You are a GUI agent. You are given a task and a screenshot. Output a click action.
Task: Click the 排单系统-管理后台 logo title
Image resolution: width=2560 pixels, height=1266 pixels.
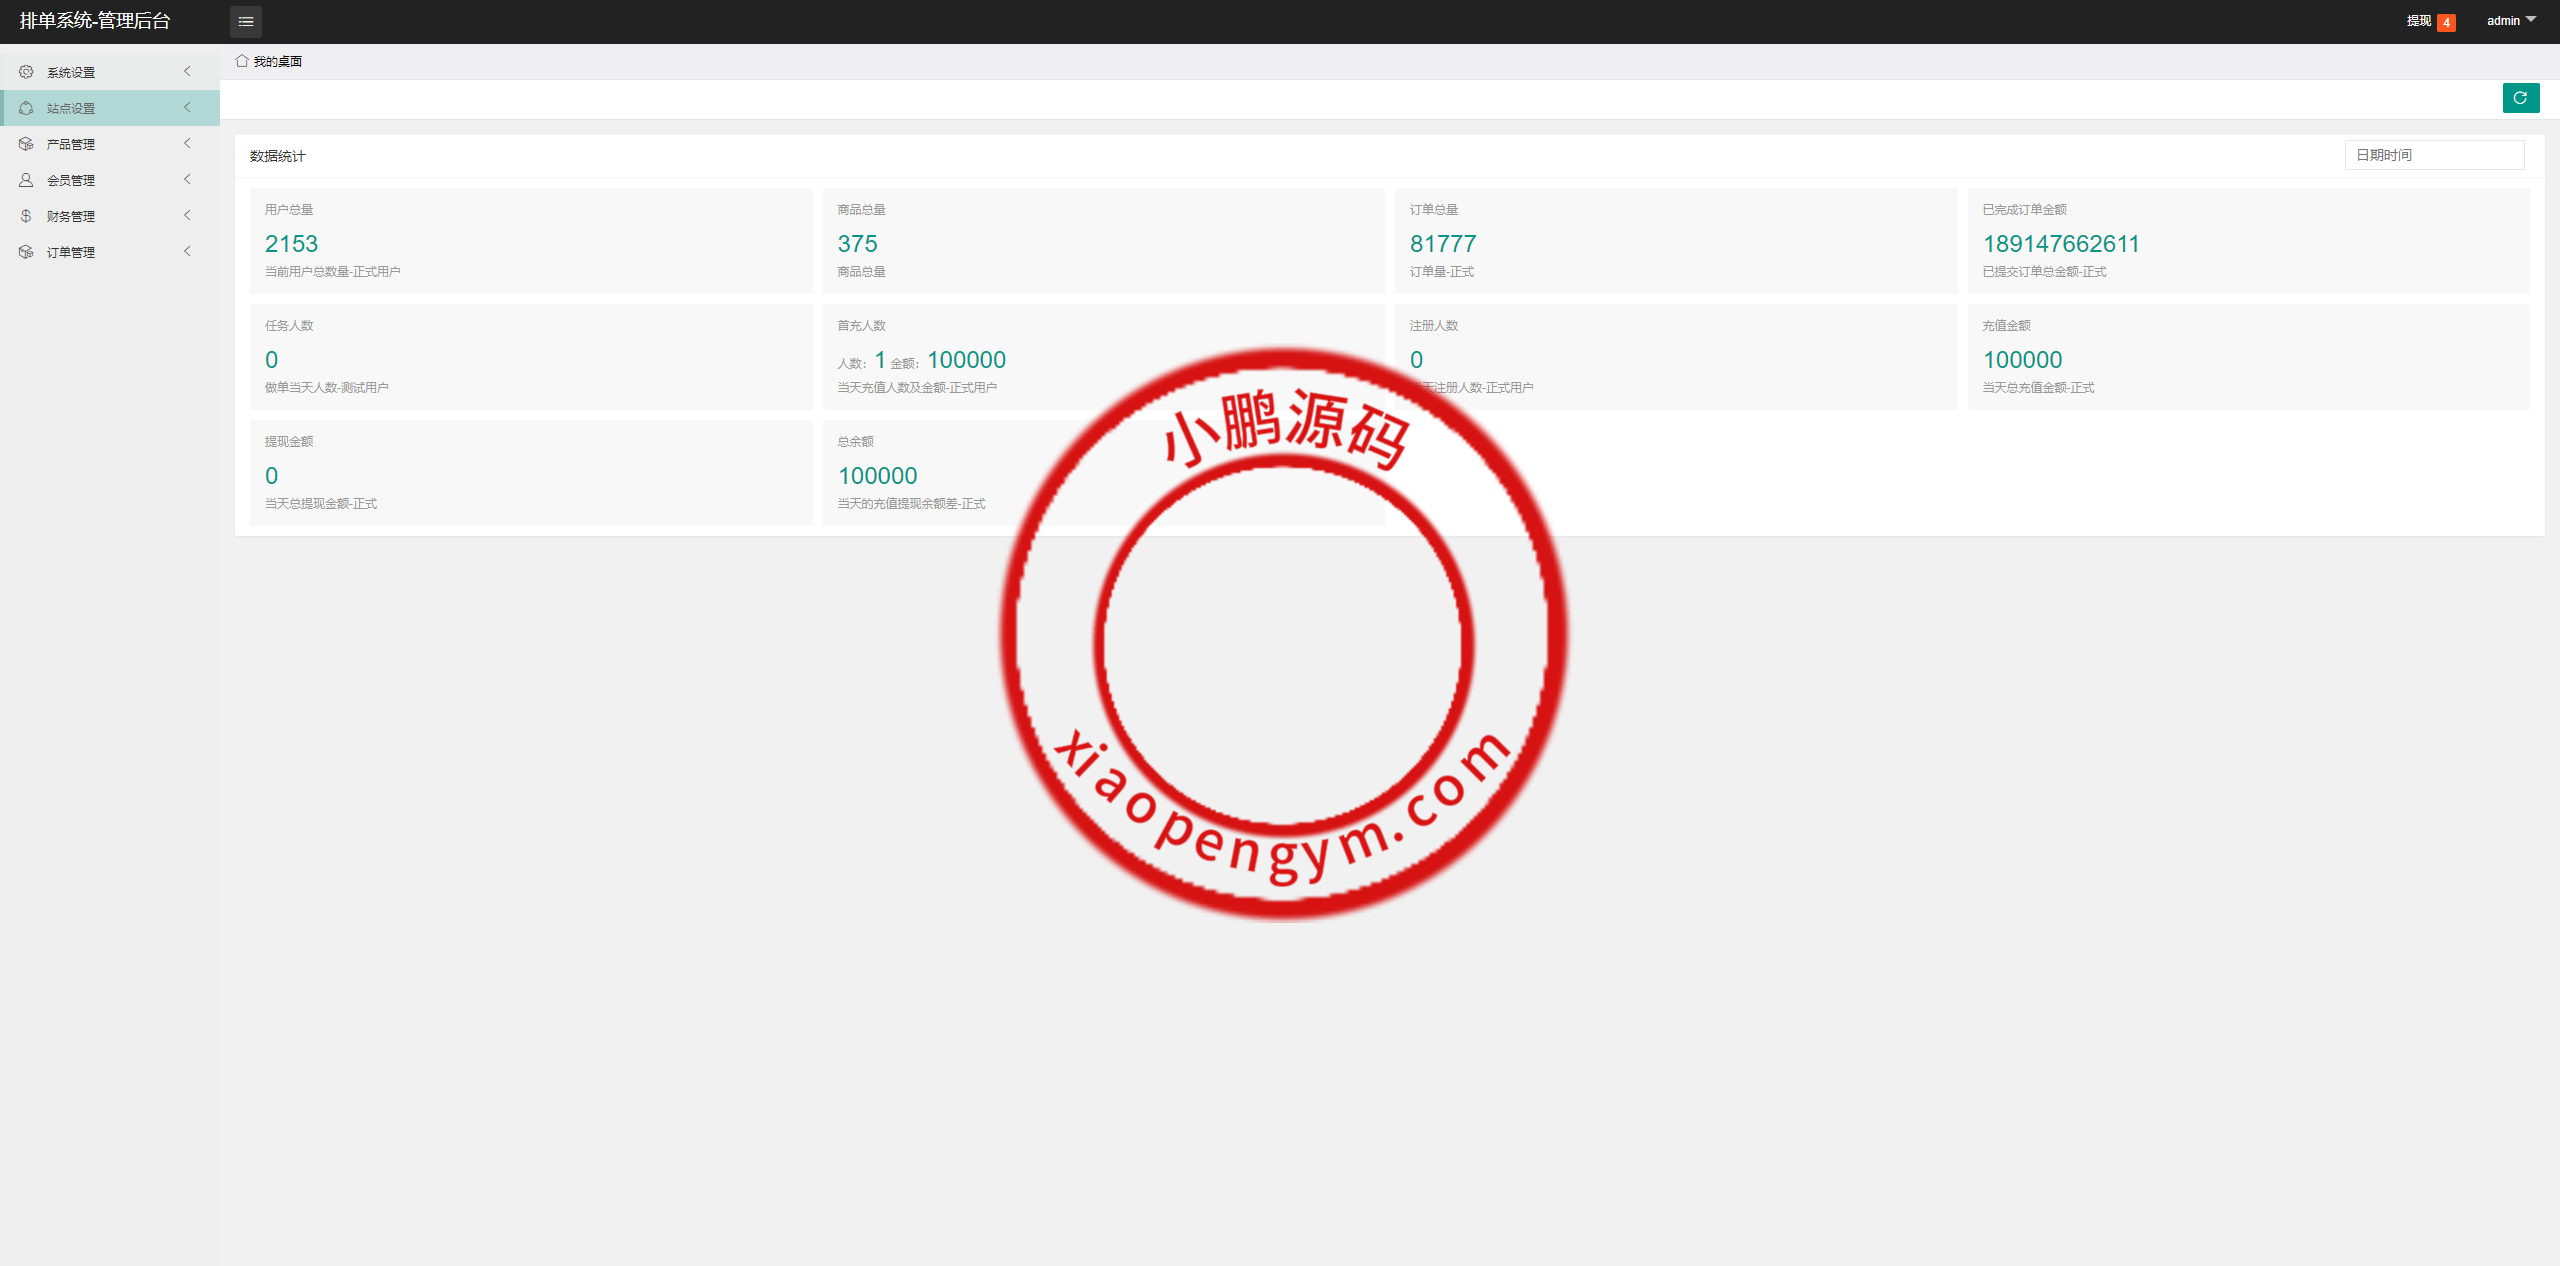(95, 21)
